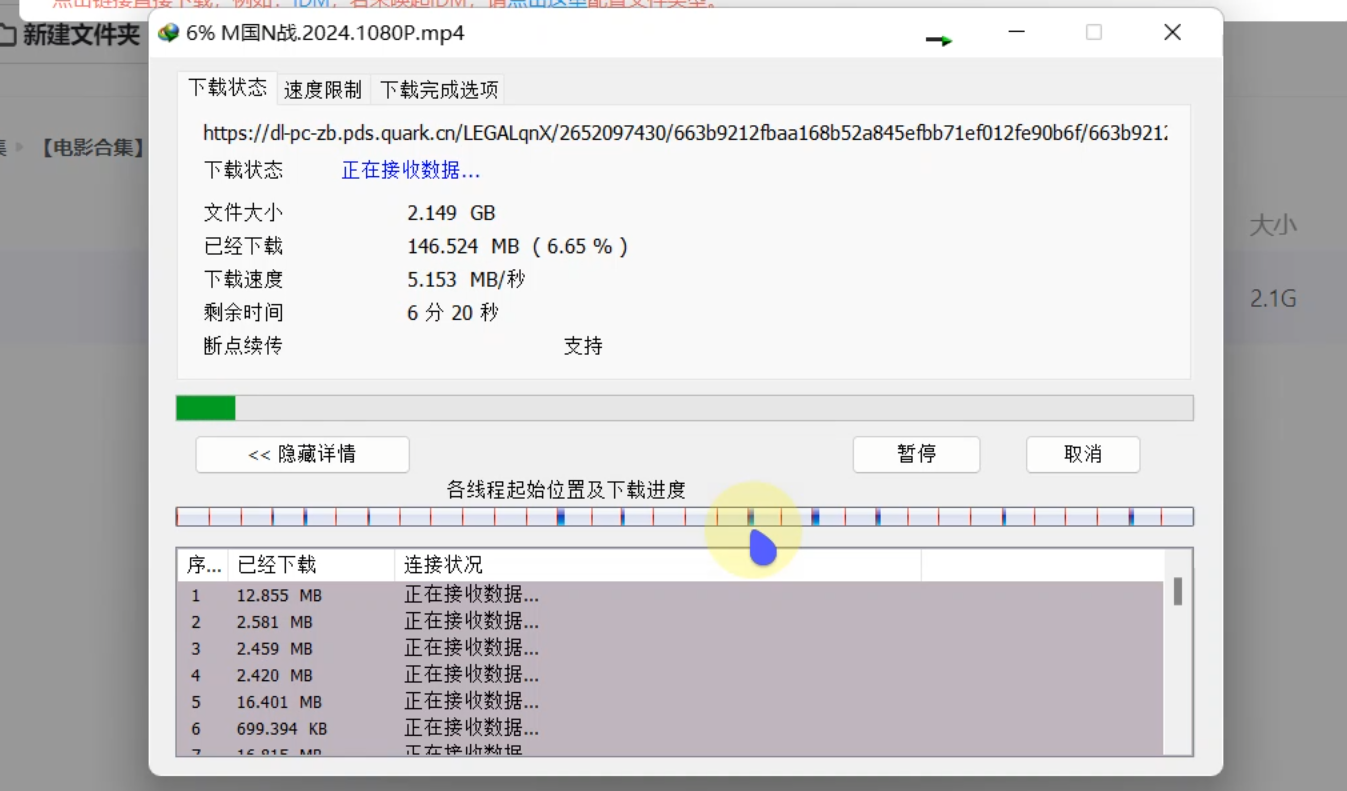Click the 大小 column header in background window
Screen dimensions: 1347x791
[1273, 226]
